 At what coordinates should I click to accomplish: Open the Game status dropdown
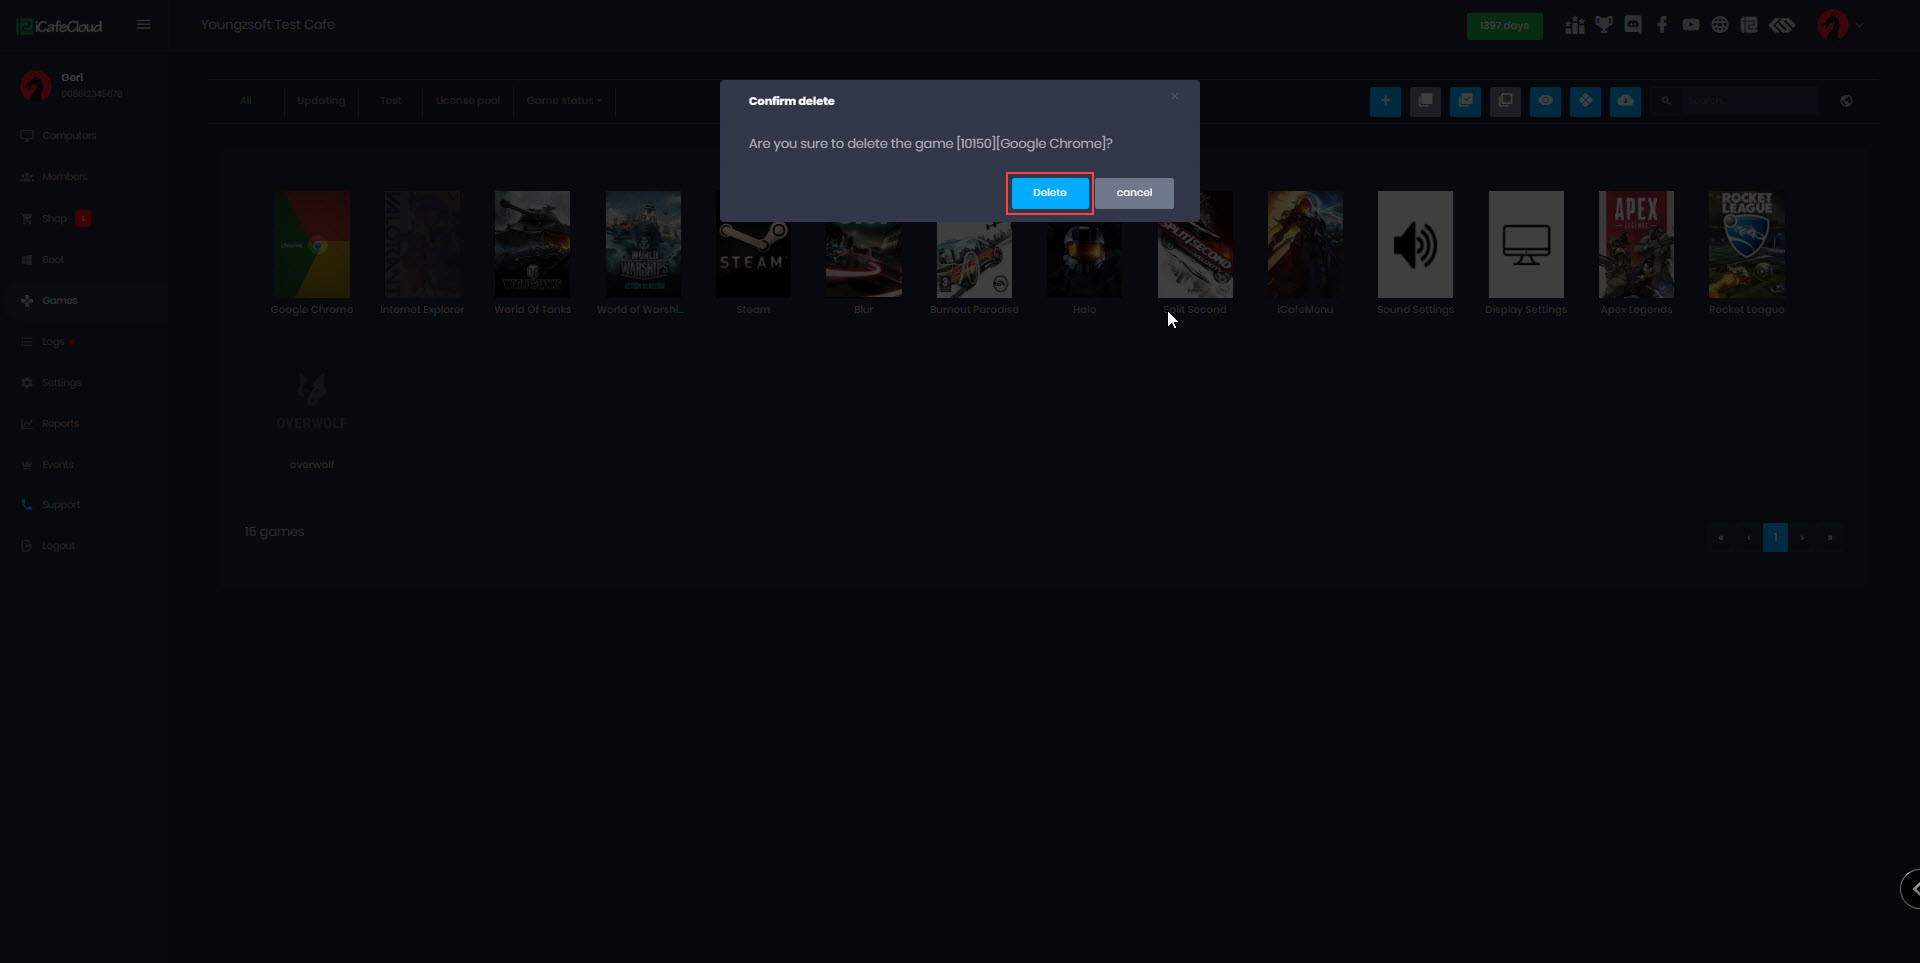[564, 101]
